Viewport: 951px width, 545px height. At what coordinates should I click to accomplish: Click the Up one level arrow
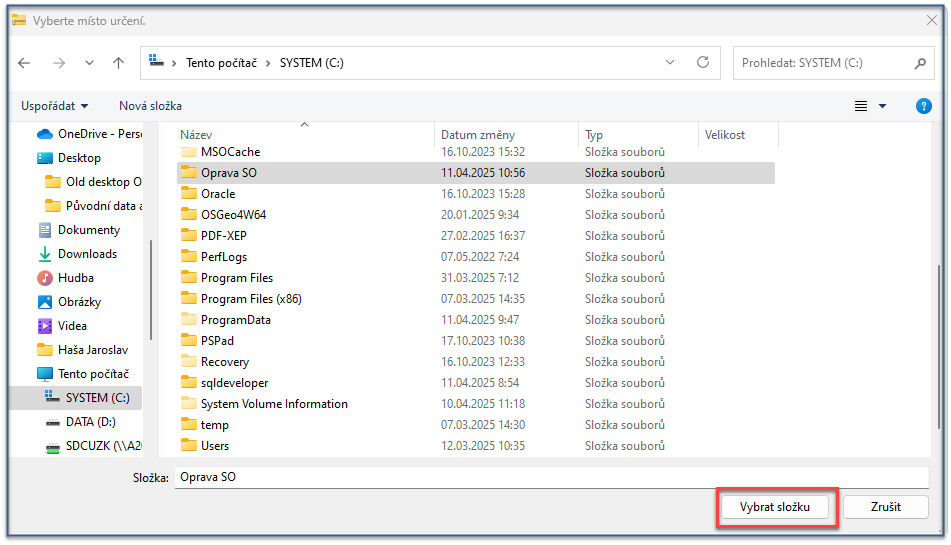click(x=118, y=63)
